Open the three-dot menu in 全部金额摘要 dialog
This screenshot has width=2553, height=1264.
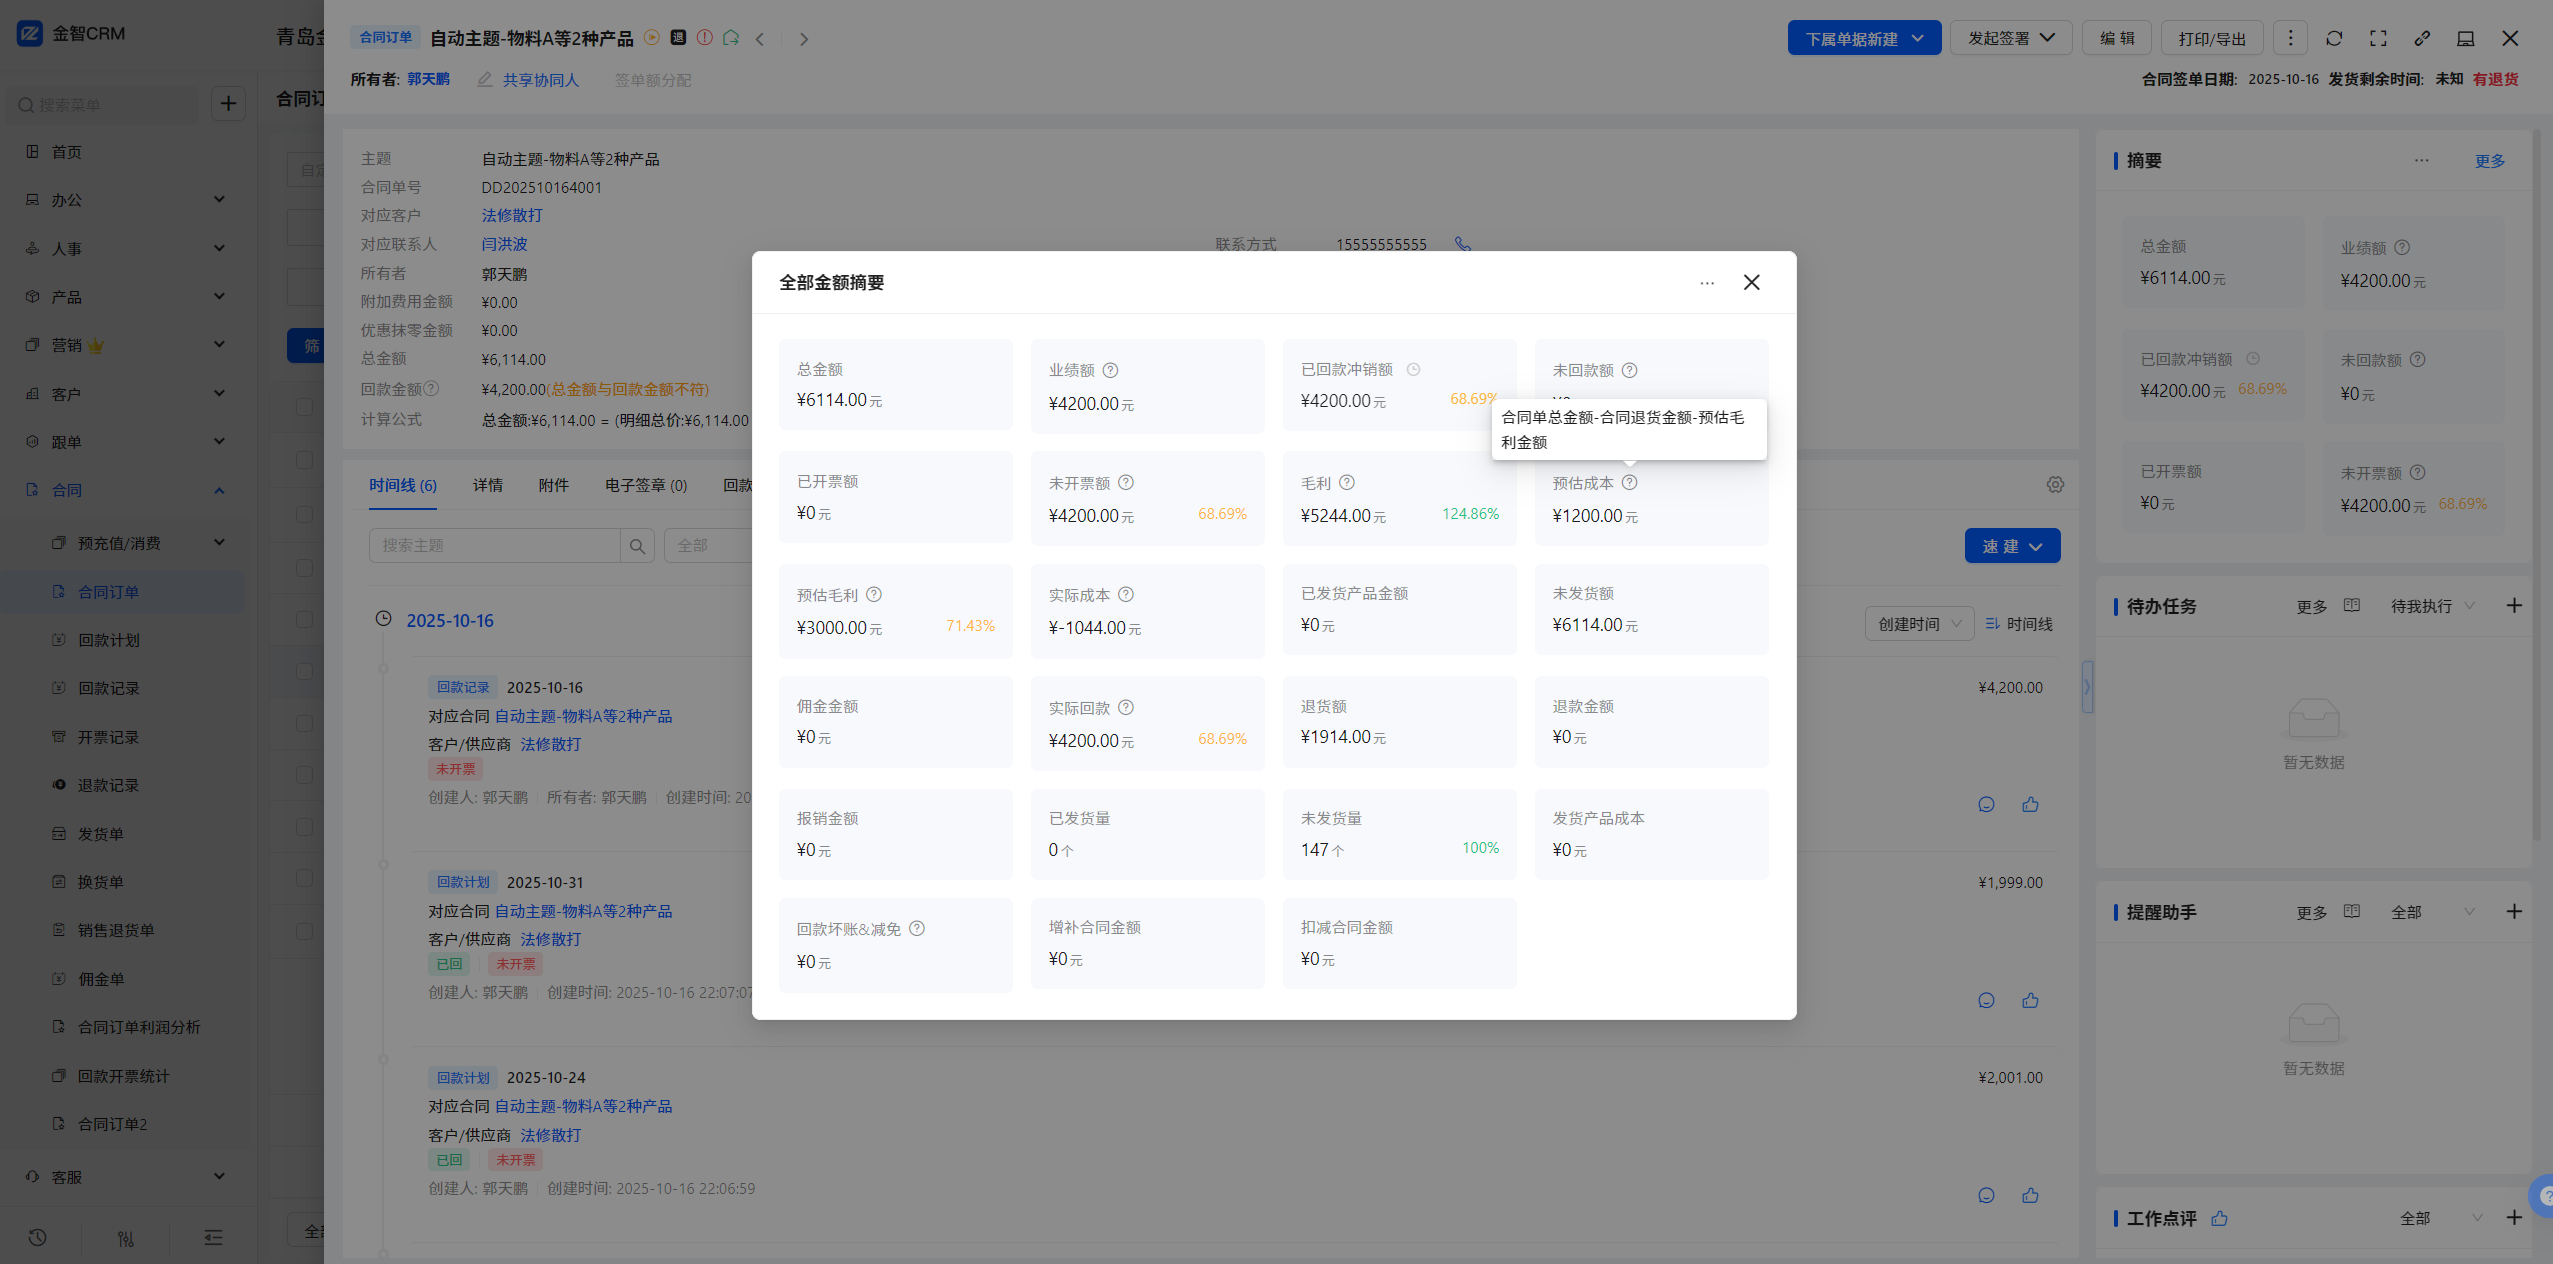[1706, 283]
